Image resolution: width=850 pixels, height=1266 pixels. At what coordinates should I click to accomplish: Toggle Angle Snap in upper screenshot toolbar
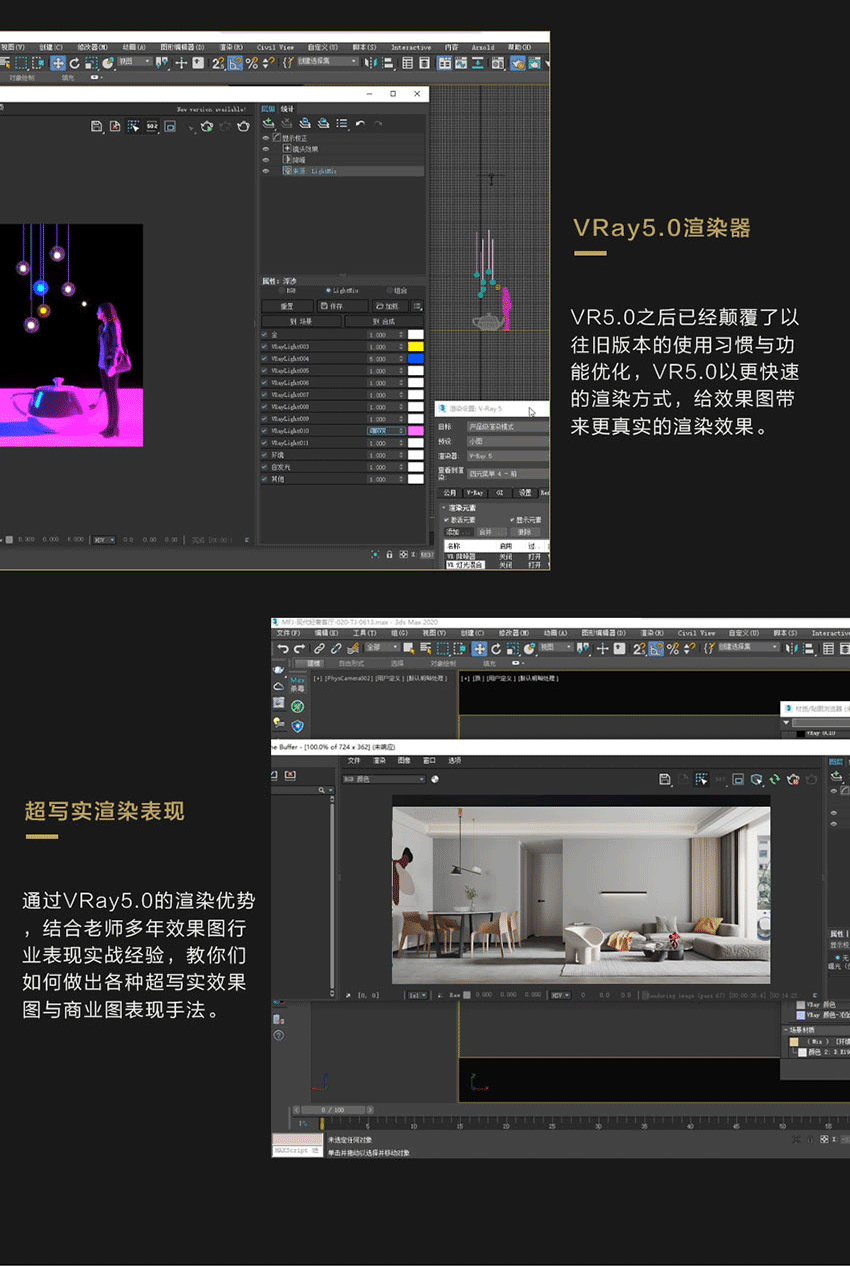point(235,63)
